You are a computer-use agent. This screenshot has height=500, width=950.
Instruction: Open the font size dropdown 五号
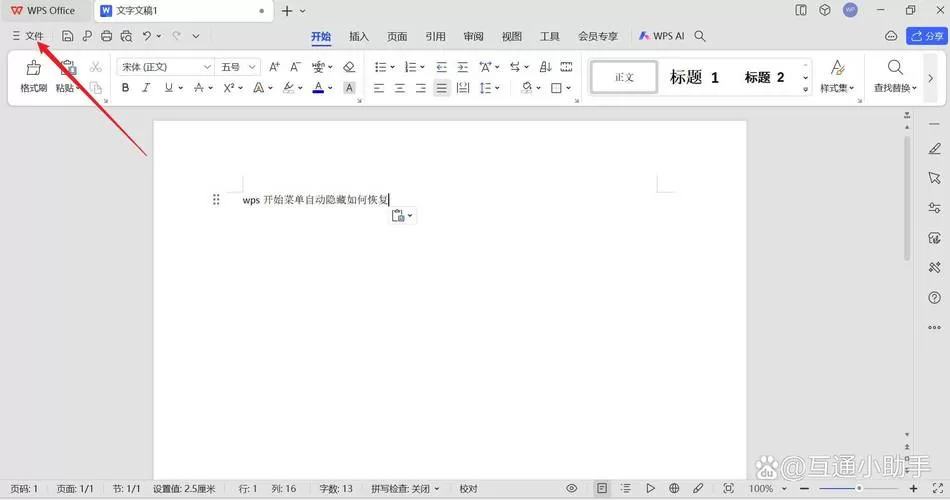(x=238, y=67)
